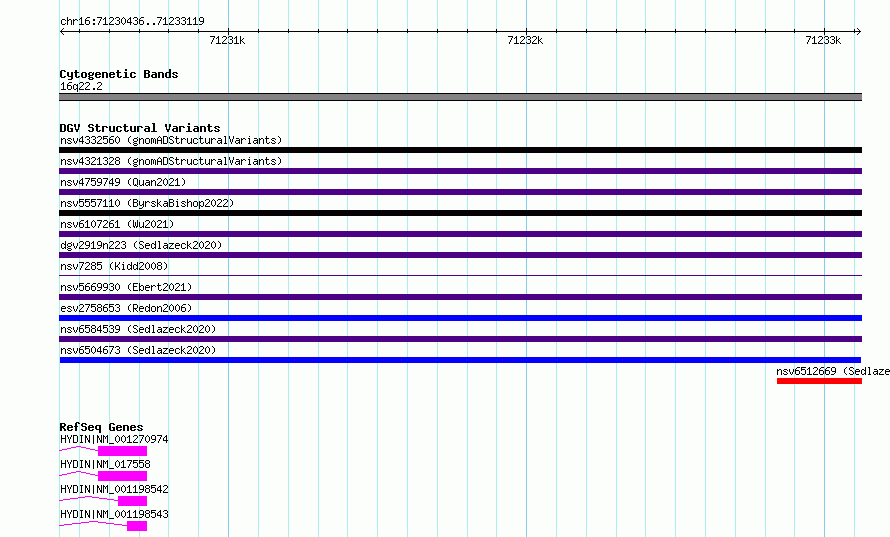Click the 71231k ruler tick mark

pos(228,32)
